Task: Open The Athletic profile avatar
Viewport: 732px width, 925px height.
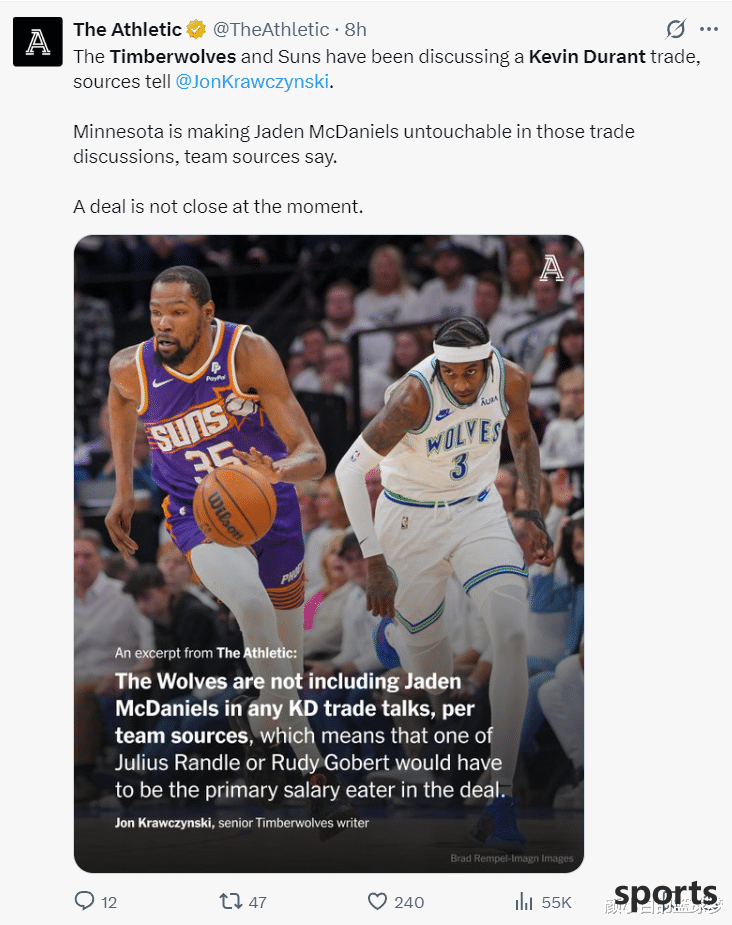Action: (x=38, y=41)
